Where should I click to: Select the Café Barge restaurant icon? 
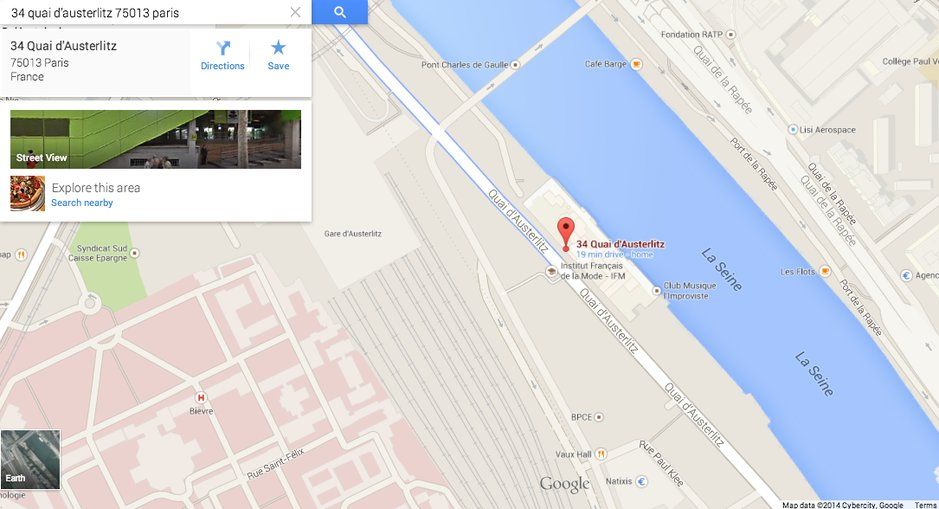637,64
